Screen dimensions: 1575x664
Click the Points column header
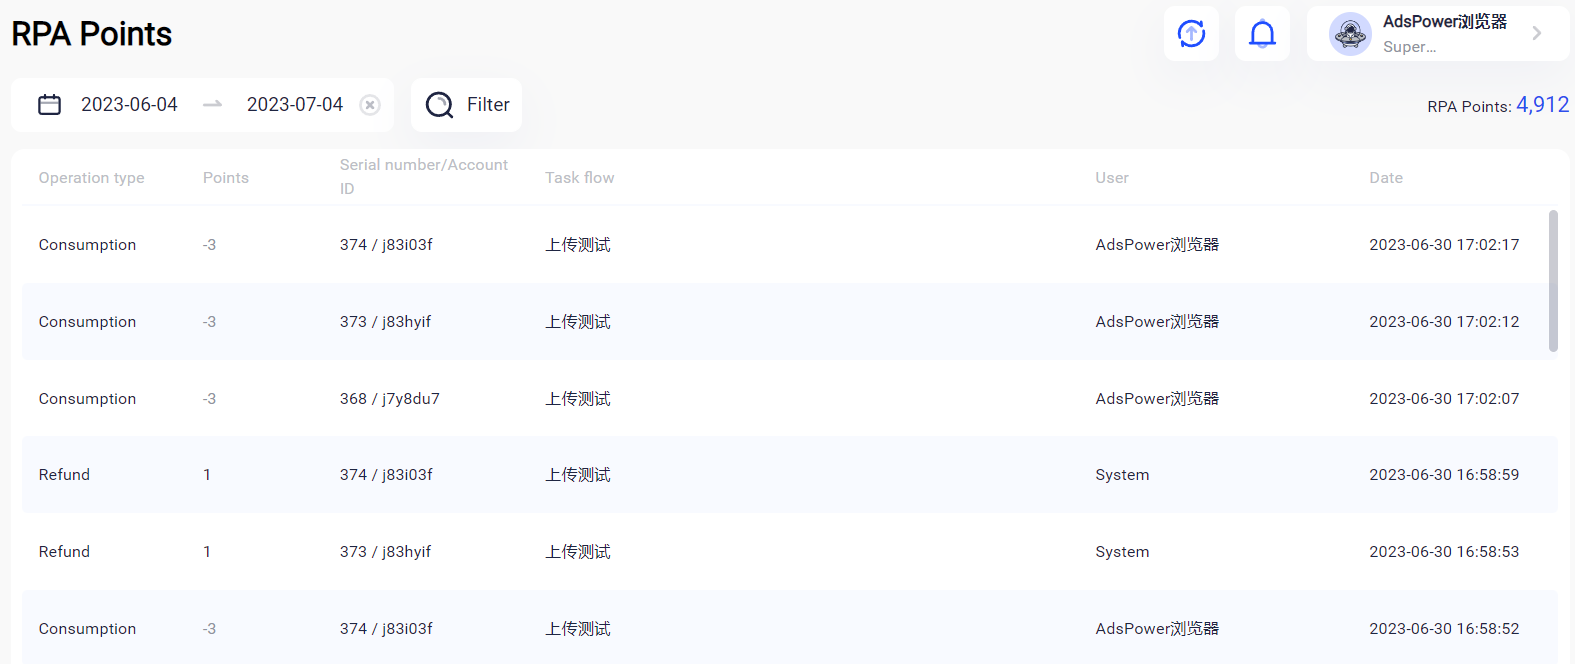225,178
